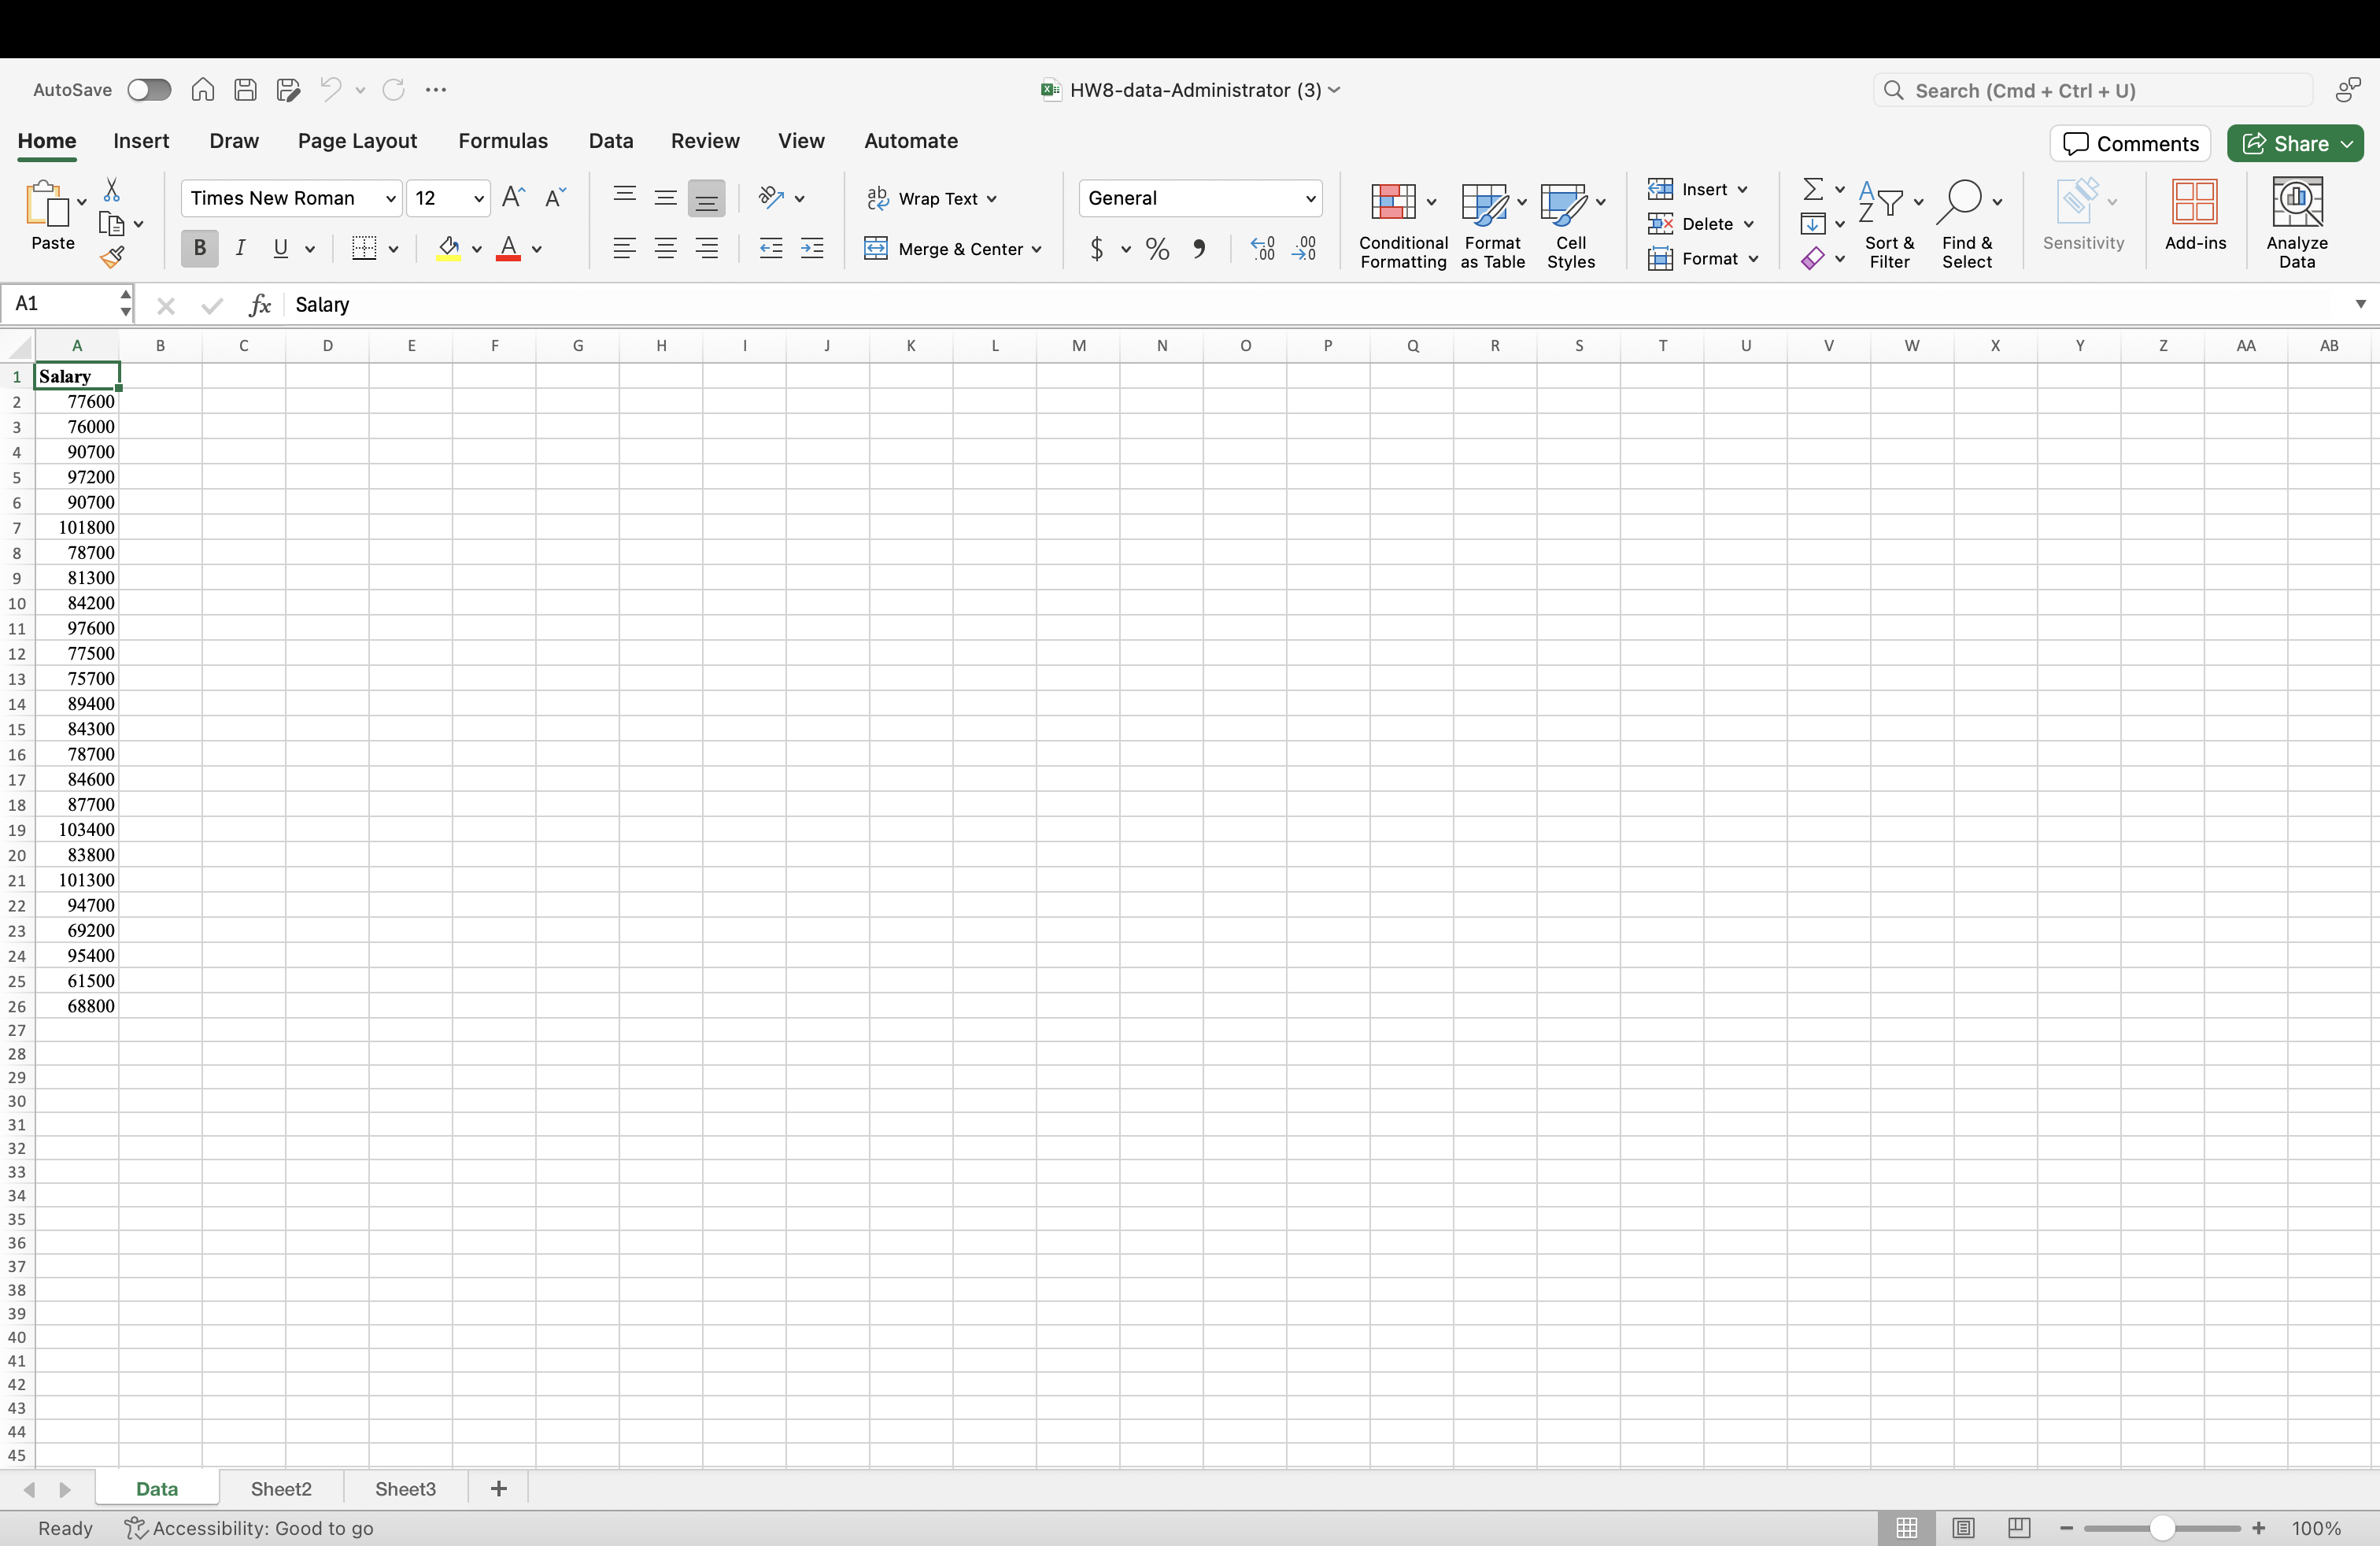Switch to the Formulas ribbon tab
Screen dimensions: 2380x1546
coord(503,141)
